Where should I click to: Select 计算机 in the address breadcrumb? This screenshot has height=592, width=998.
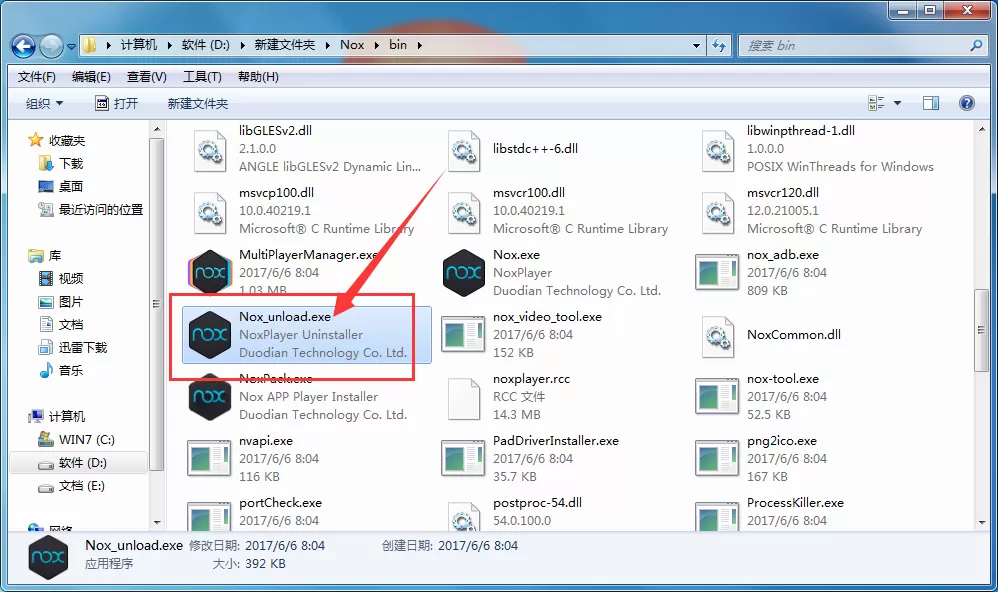point(138,45)
